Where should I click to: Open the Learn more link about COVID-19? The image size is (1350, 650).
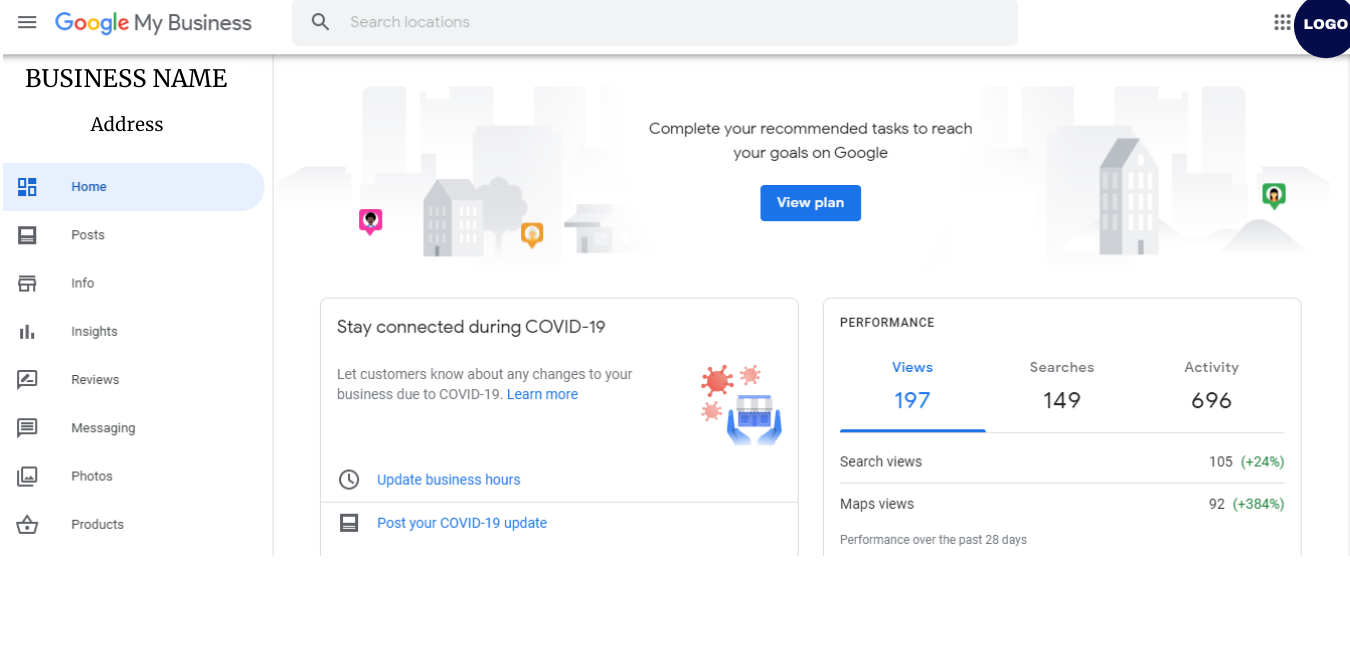pyautogui.click(x=542, y=394)
